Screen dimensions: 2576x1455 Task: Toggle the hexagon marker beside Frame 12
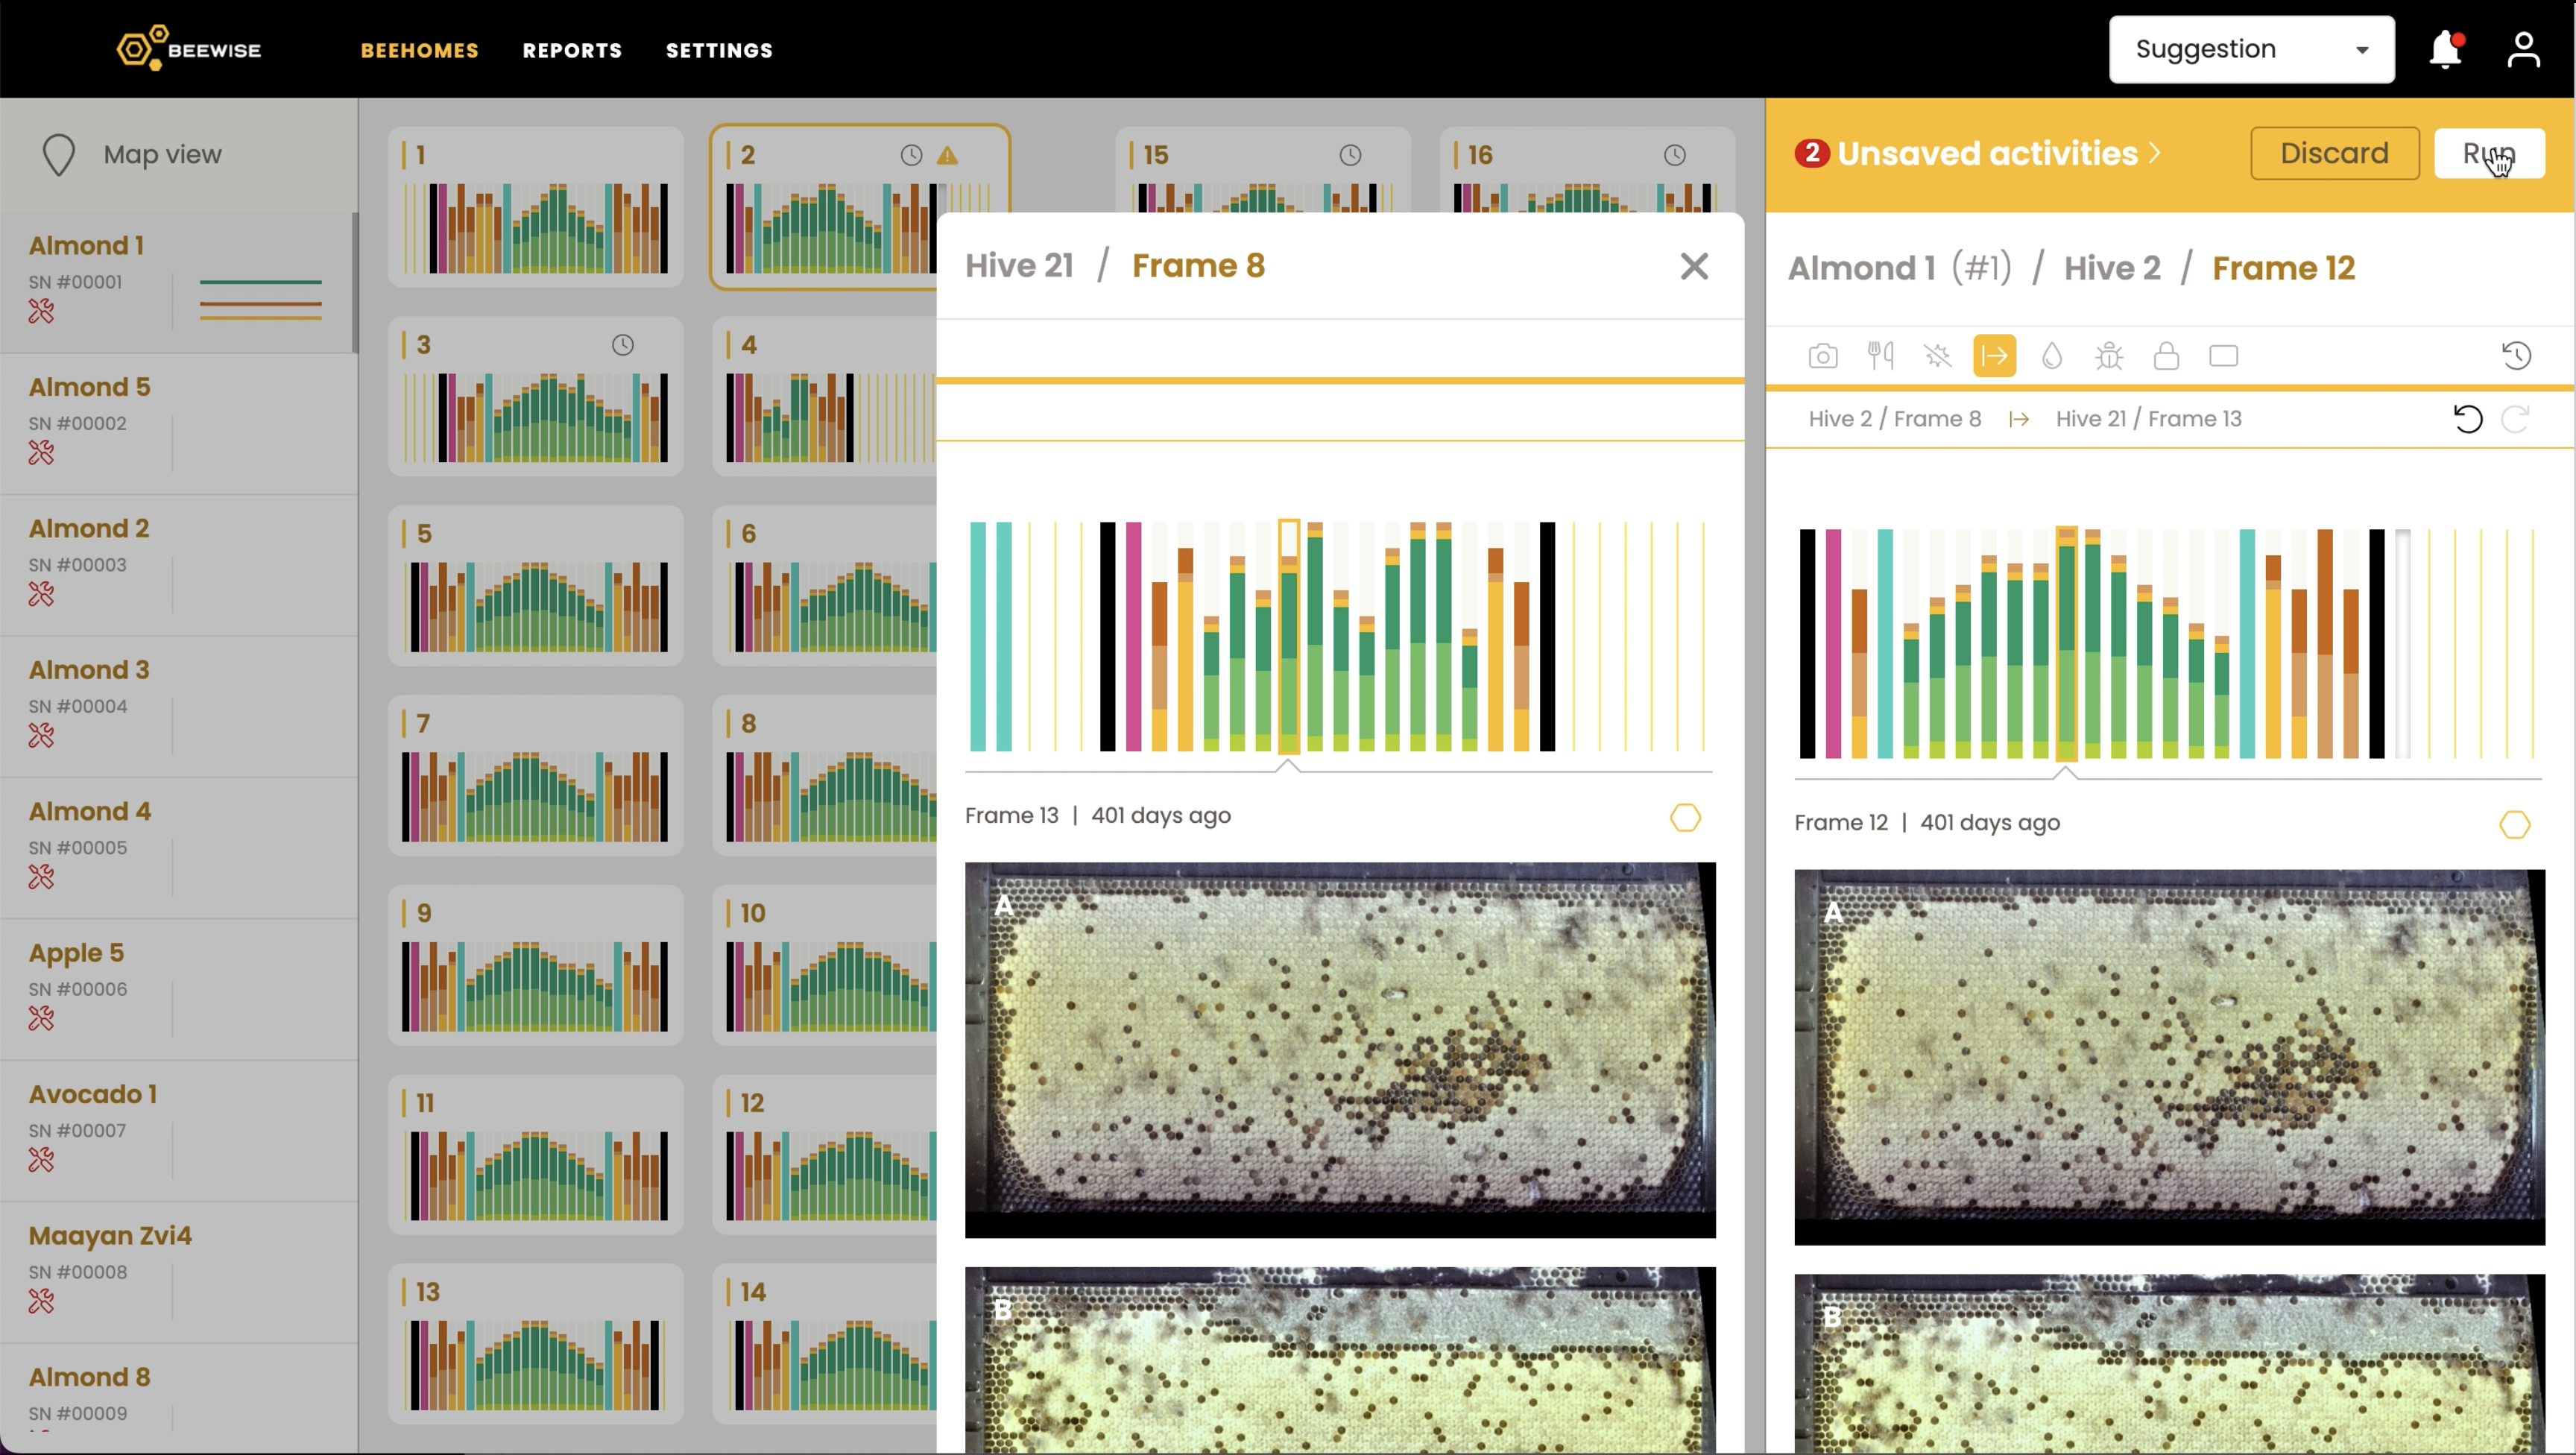click(2514, 825)
